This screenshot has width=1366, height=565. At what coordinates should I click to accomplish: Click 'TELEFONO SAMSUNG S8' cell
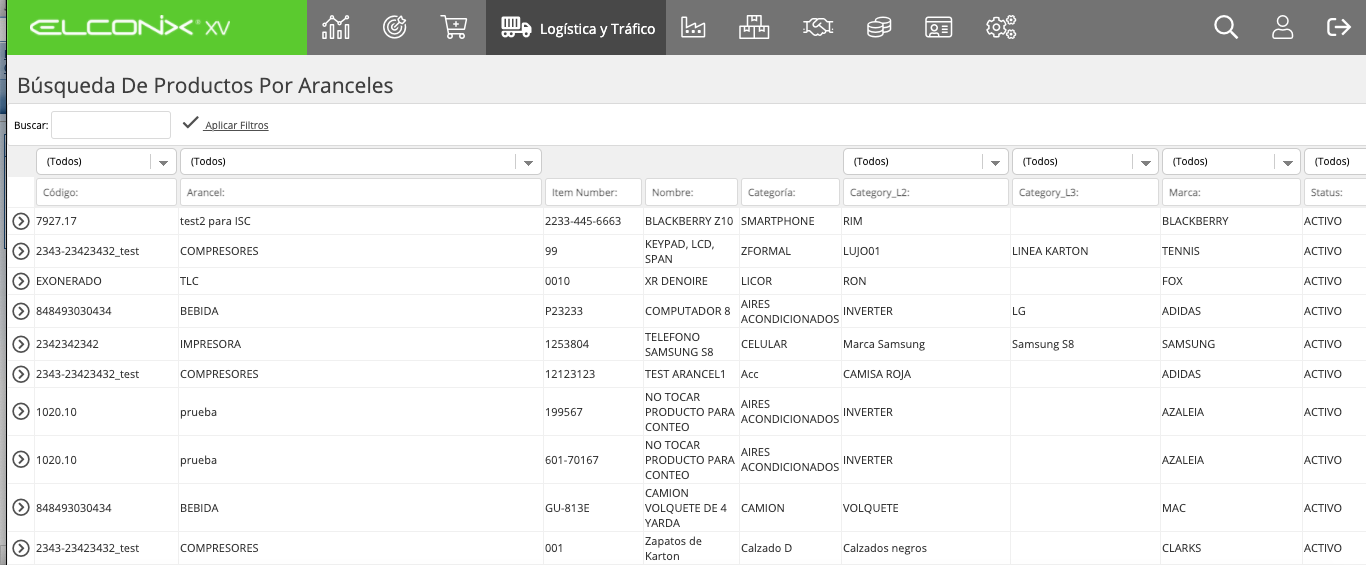coord(679,344)
